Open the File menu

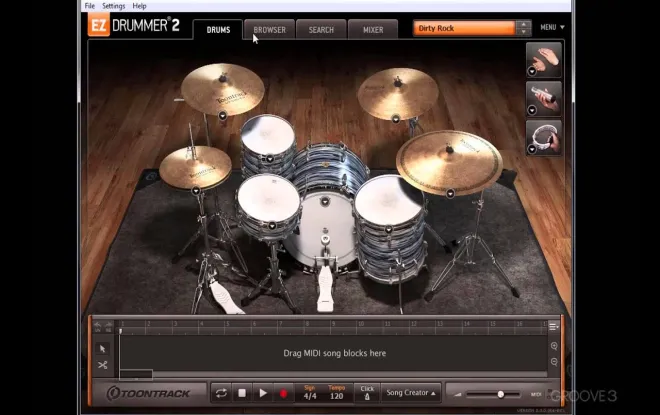[x=90, y=6]
